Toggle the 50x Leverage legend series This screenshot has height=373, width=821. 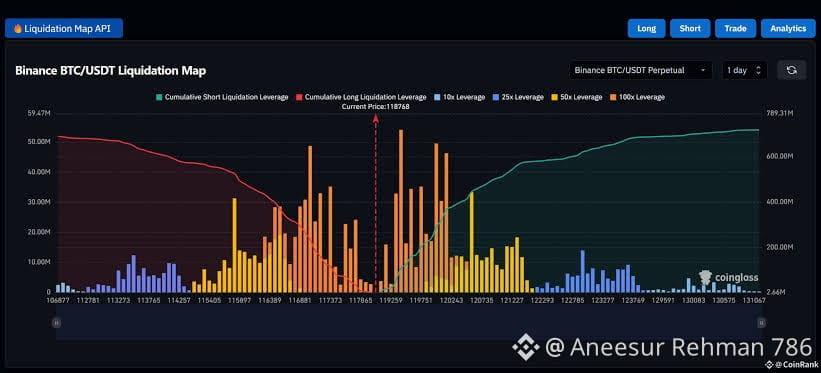(576, 97)
